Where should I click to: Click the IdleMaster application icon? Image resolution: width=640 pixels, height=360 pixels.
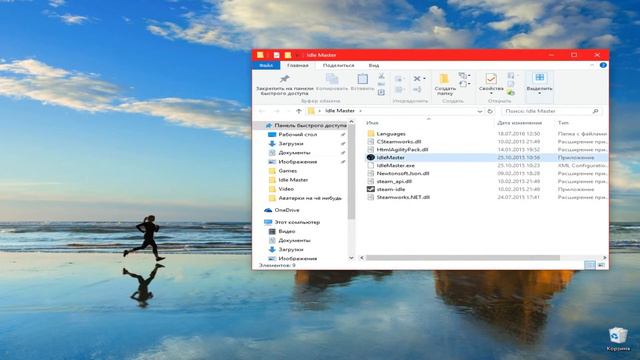coord(370,158)
